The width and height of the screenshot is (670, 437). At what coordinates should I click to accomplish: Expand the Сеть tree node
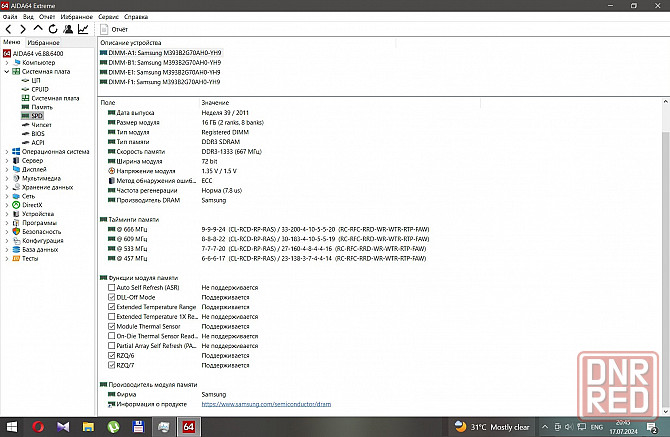pos(7,196)
